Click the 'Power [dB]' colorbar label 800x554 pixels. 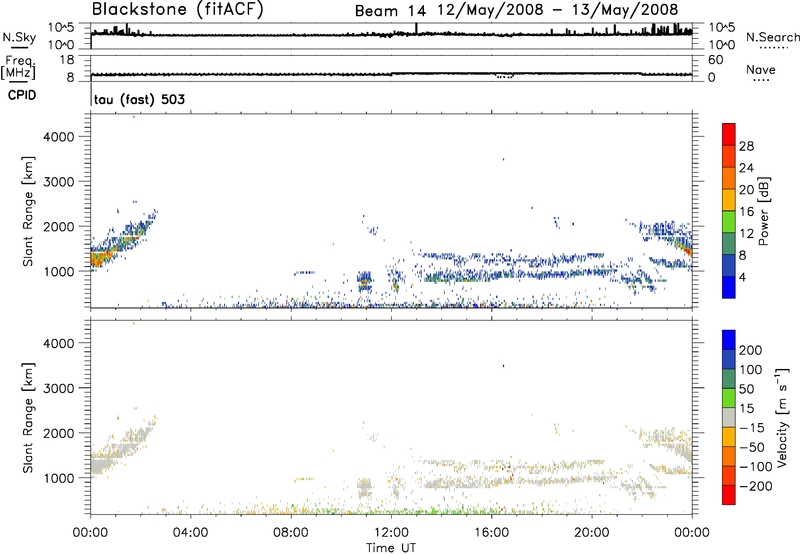tap(763, 211)
